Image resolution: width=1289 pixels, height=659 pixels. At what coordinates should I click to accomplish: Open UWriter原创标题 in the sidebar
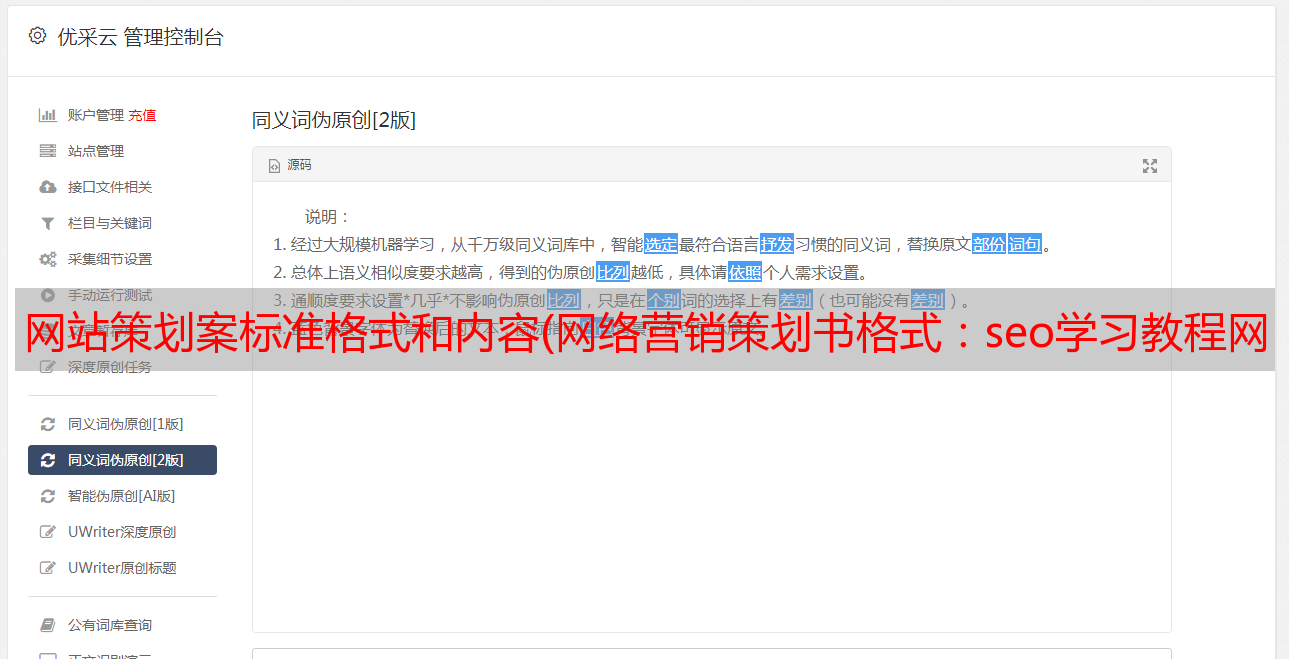(x=122, y=568)
